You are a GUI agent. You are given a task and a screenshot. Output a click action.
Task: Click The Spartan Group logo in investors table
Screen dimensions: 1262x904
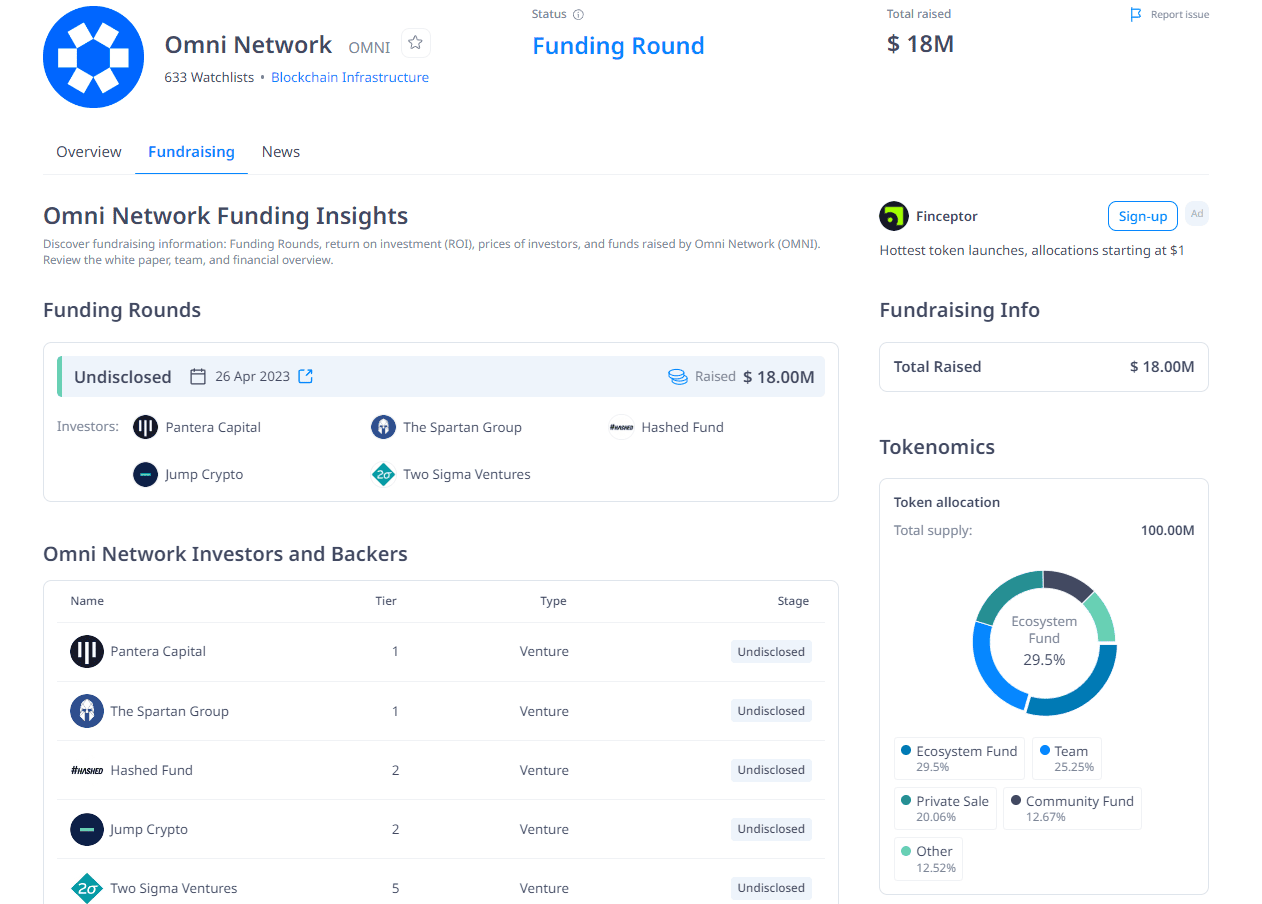(x=87, y=711)
